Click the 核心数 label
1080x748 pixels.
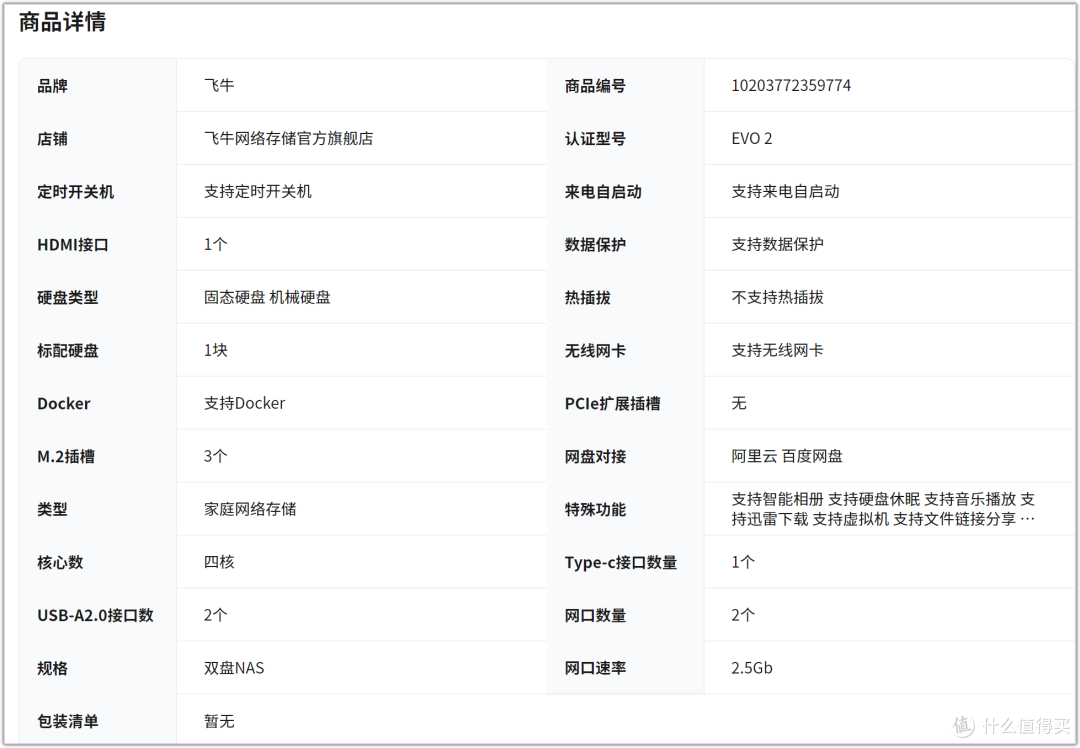point(60,563)
